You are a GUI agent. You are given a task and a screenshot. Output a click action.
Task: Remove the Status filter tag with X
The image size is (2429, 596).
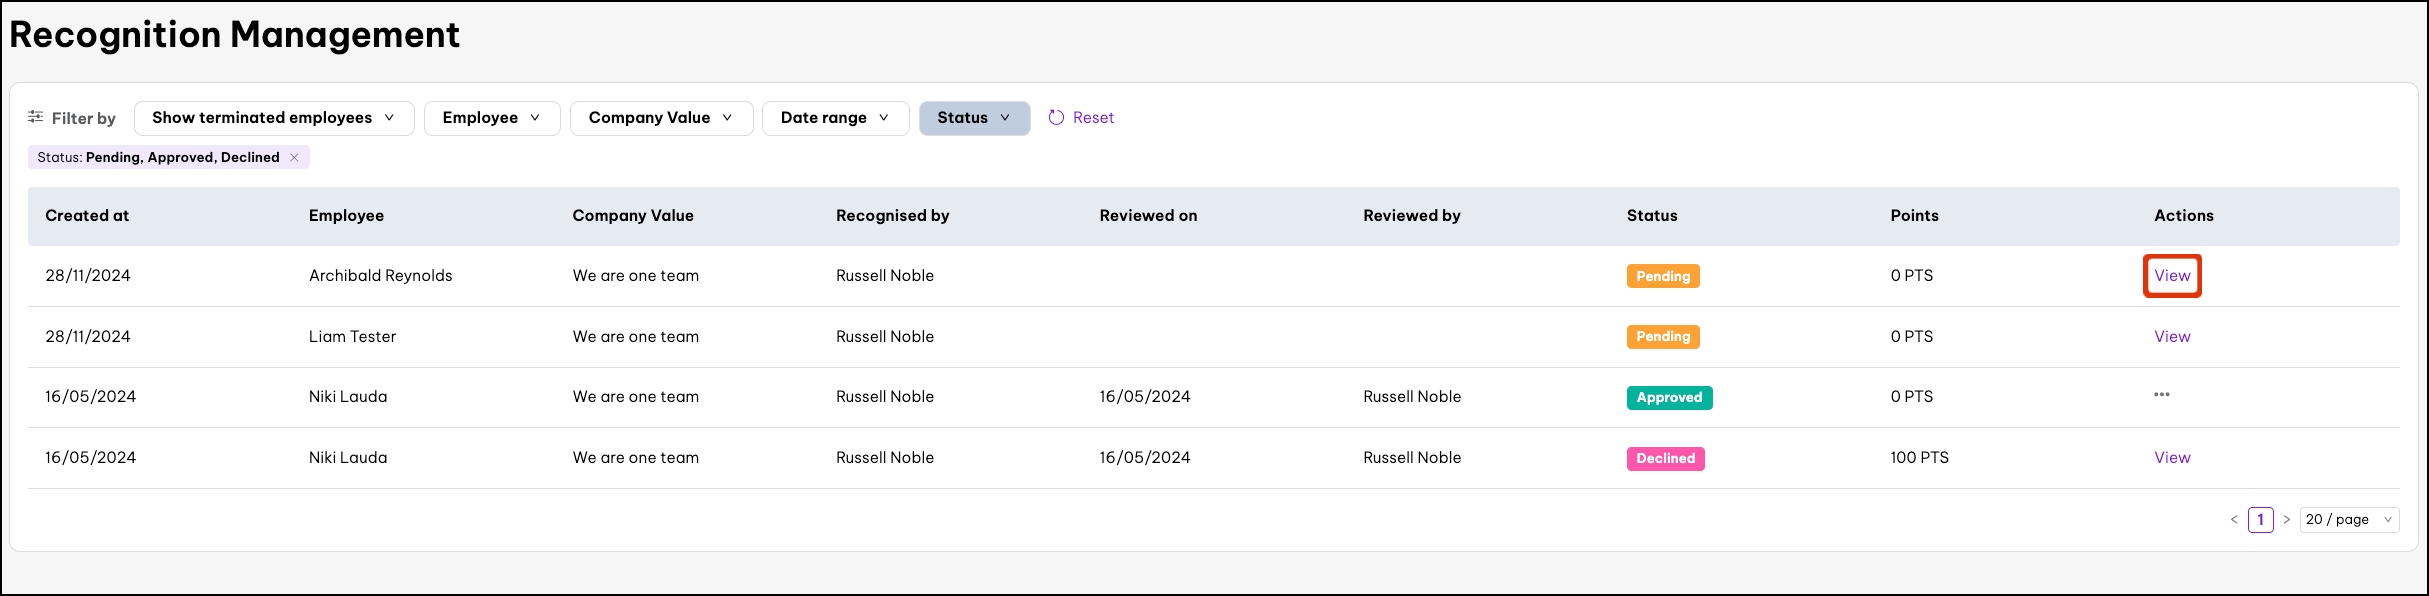[294, 158]
